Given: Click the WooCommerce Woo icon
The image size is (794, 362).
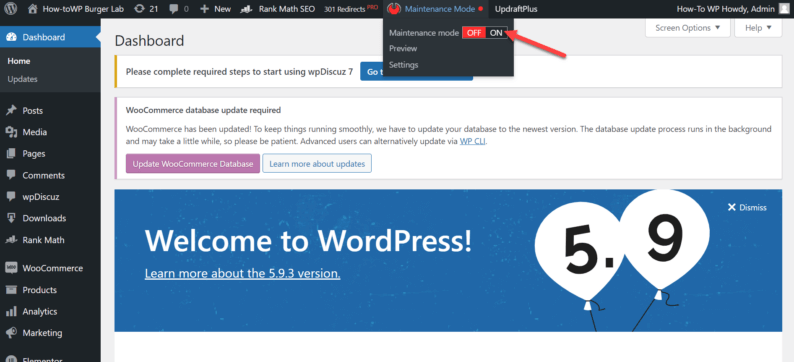Looking at the screenshot, I should pyautogui.click(x=11, y=268).
